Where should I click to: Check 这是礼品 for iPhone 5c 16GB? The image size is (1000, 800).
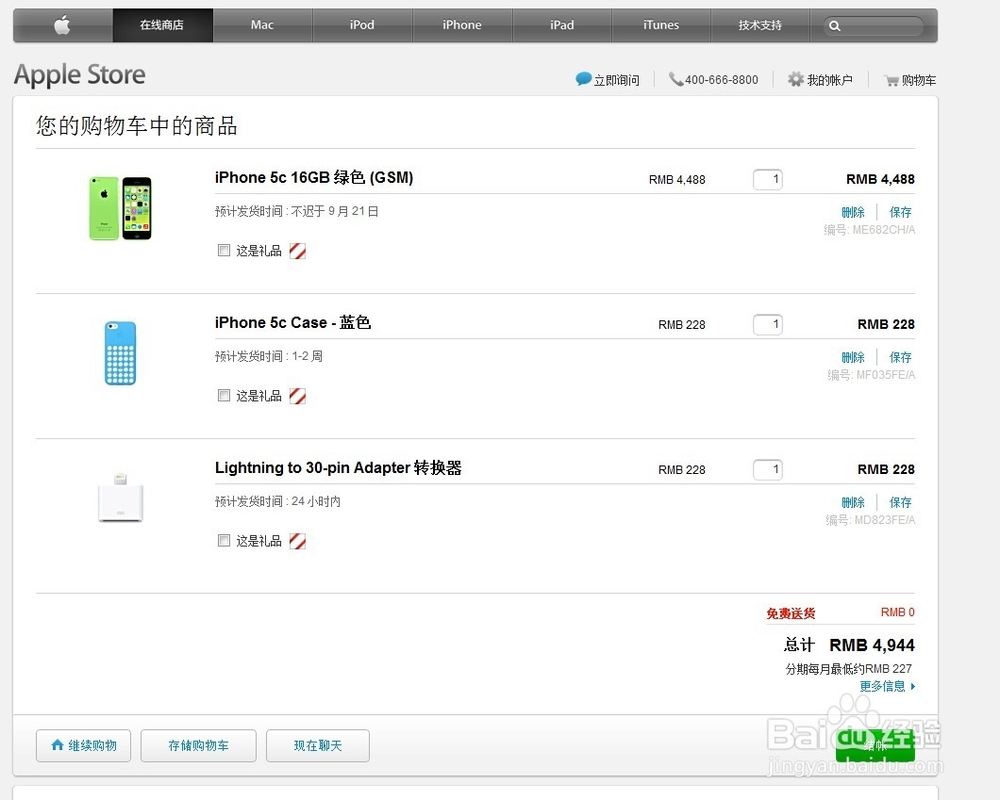[x=224, y=251]
